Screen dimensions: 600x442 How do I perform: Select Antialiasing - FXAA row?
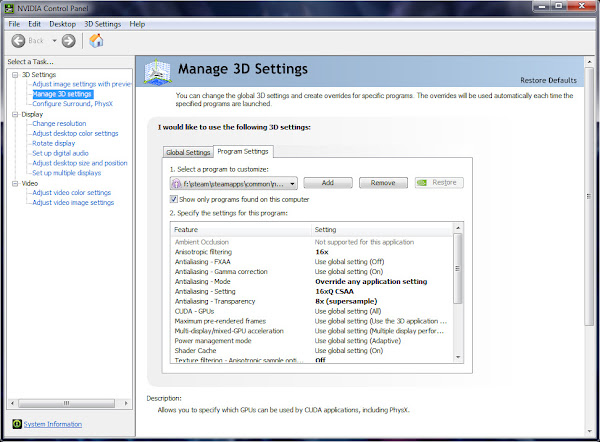[x=312, y=262]
